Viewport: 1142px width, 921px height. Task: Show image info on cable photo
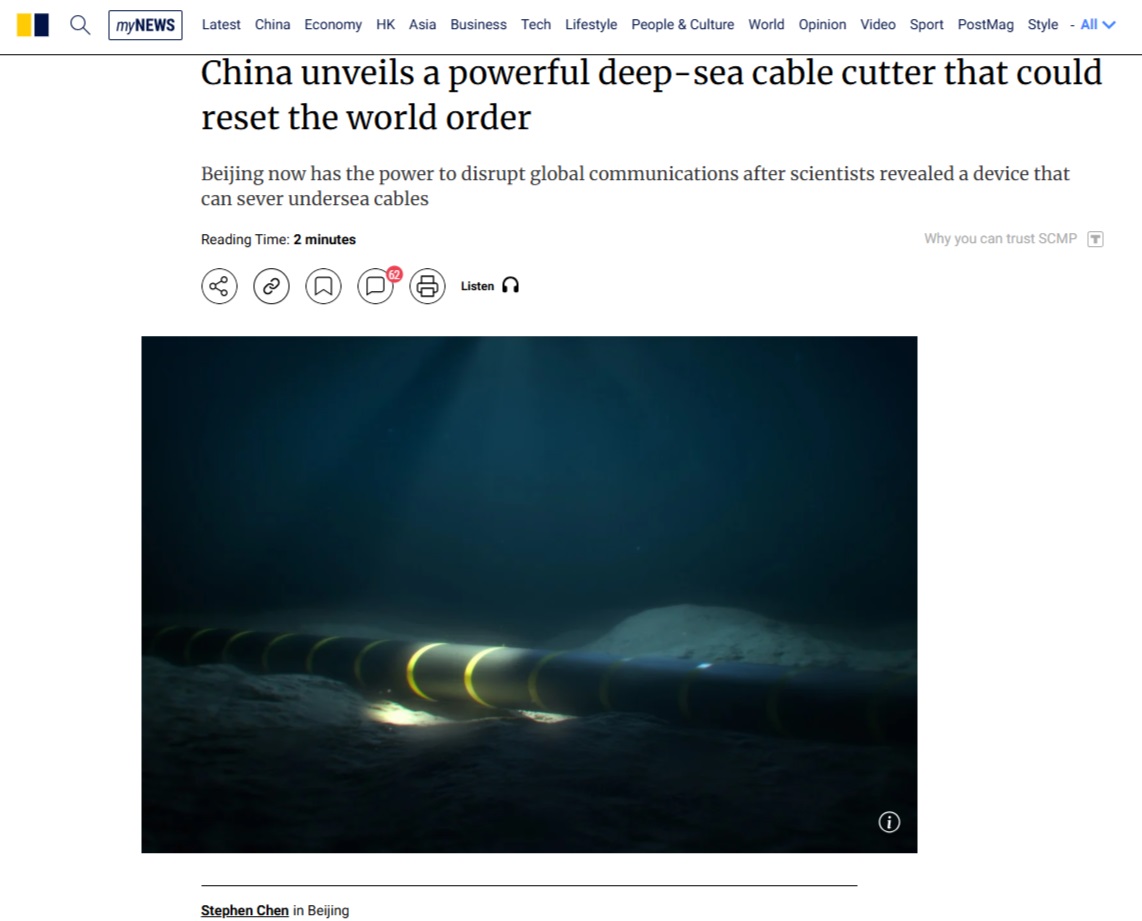click(889, 822)
